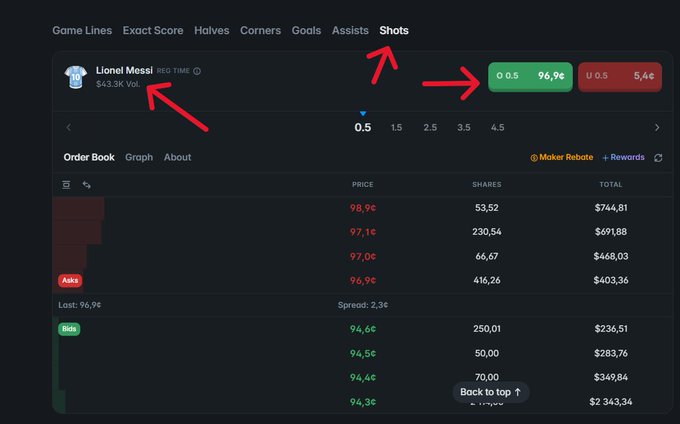
Task: Select the 3.5 shots line
Action: pos(464,127)
